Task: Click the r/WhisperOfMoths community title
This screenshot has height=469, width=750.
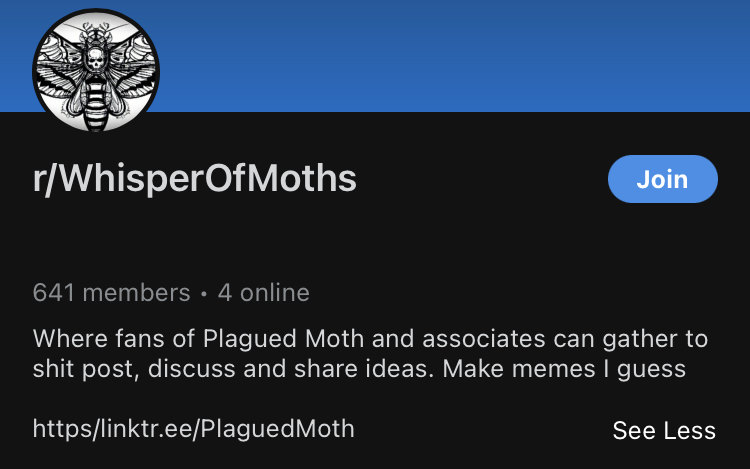Action: coord(194,178)
